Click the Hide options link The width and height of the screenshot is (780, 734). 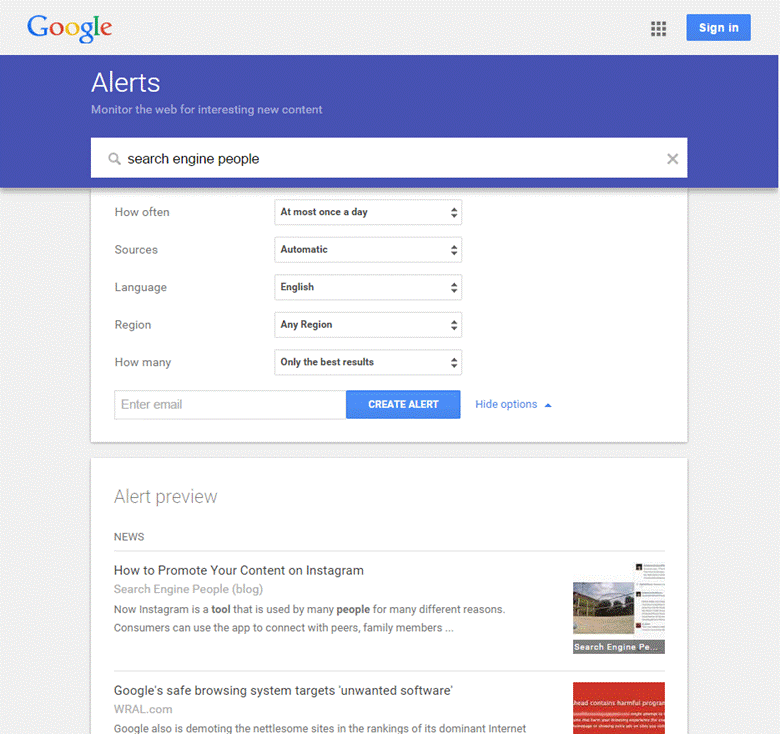pos(506,405)
